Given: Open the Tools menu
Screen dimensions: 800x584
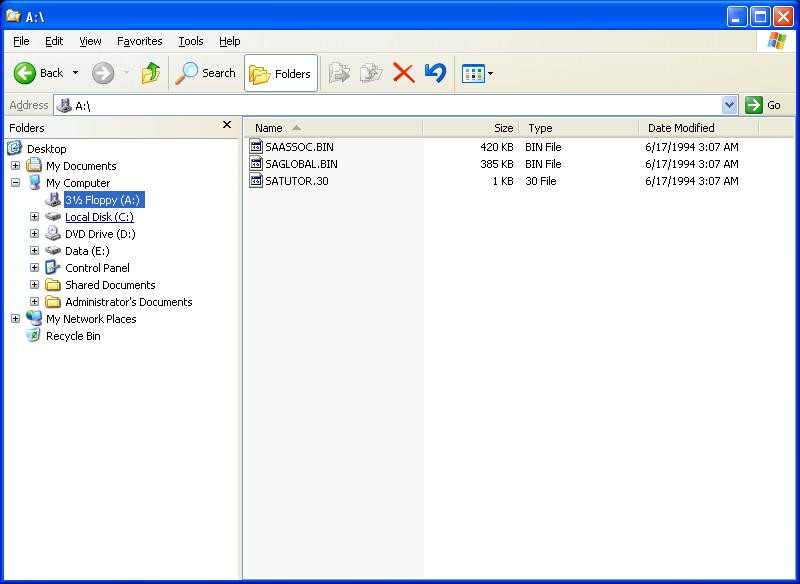Looking at the screenshot, I should pos(190,41).
